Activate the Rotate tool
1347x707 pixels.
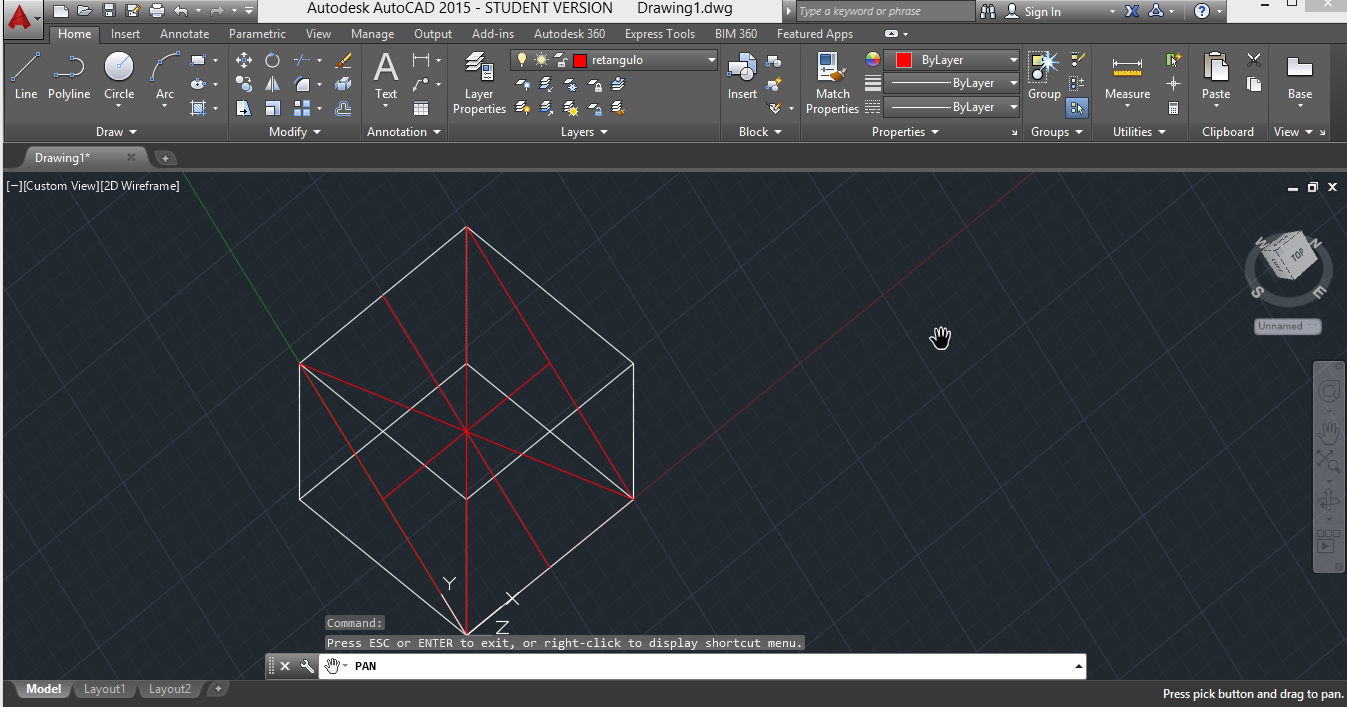(272, 60)
